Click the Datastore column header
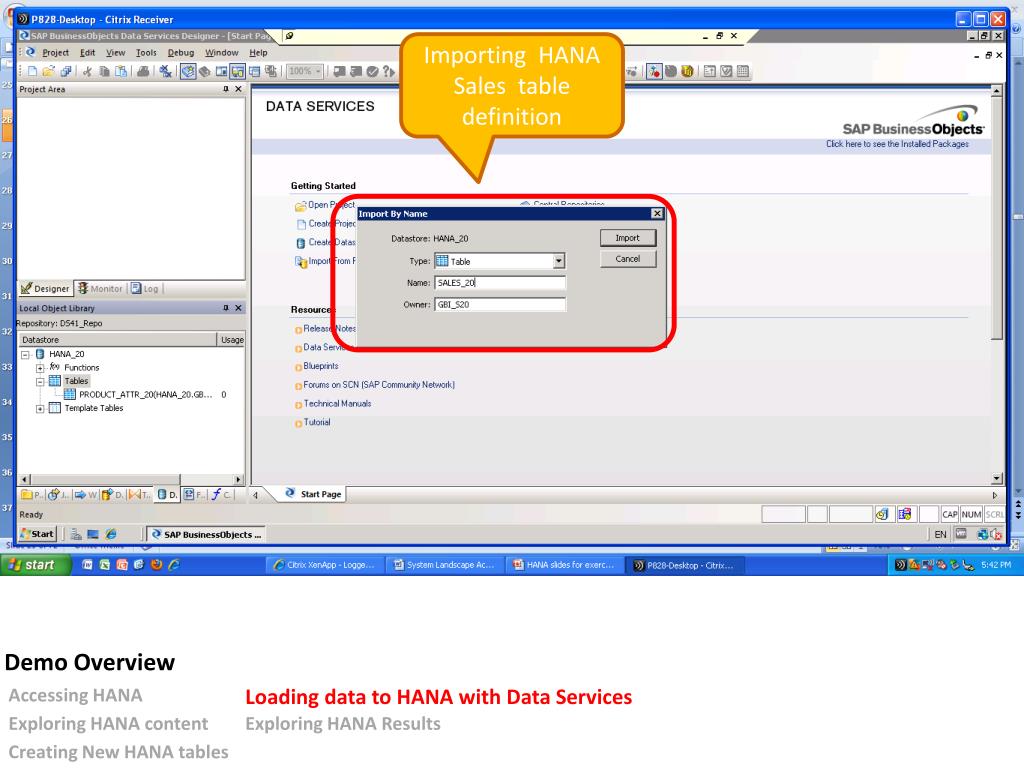Viewport: 1024px width, 768px height. pyautogui.click(x=117, y=340)
